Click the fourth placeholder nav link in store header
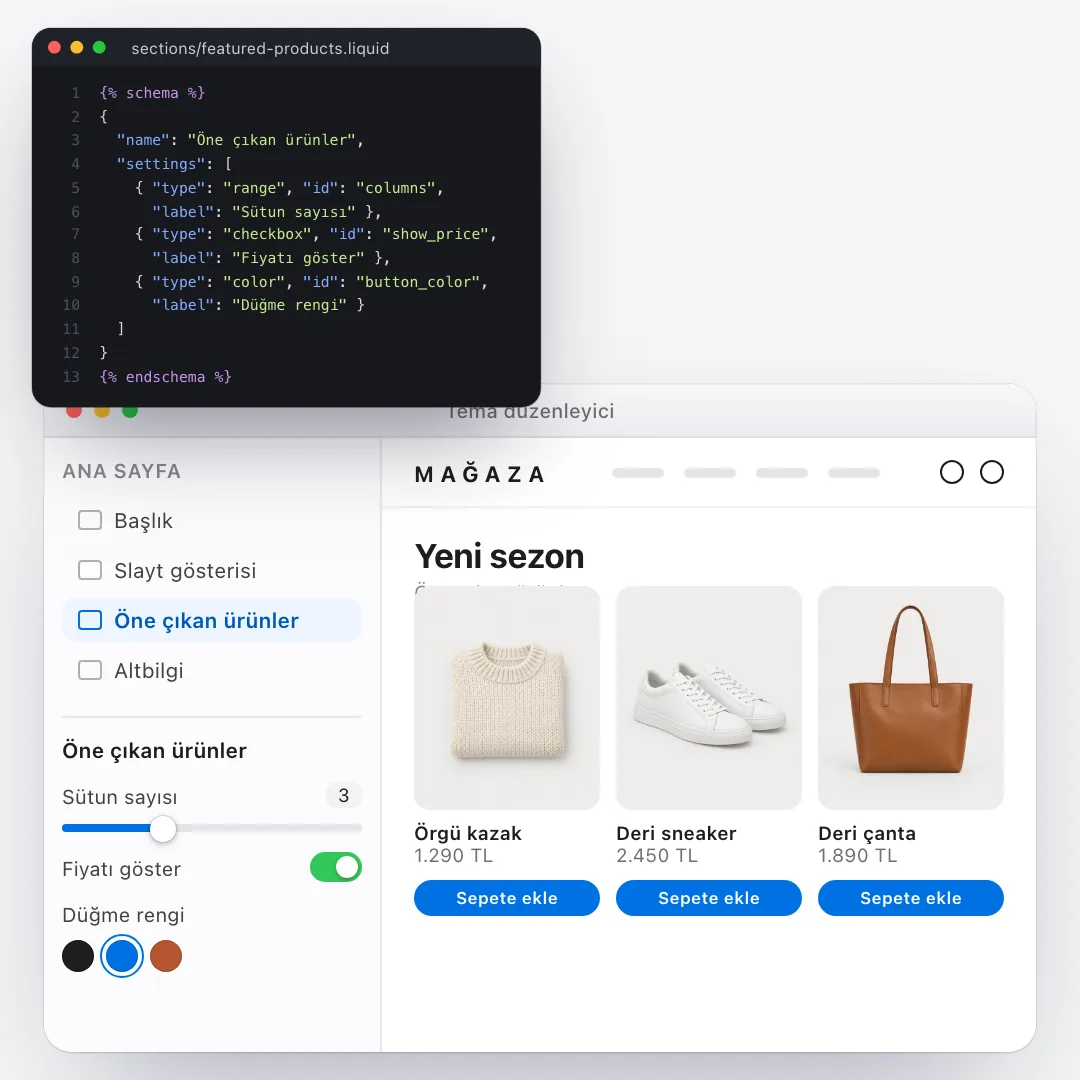1080x1080 pixels. coord(853,472)
